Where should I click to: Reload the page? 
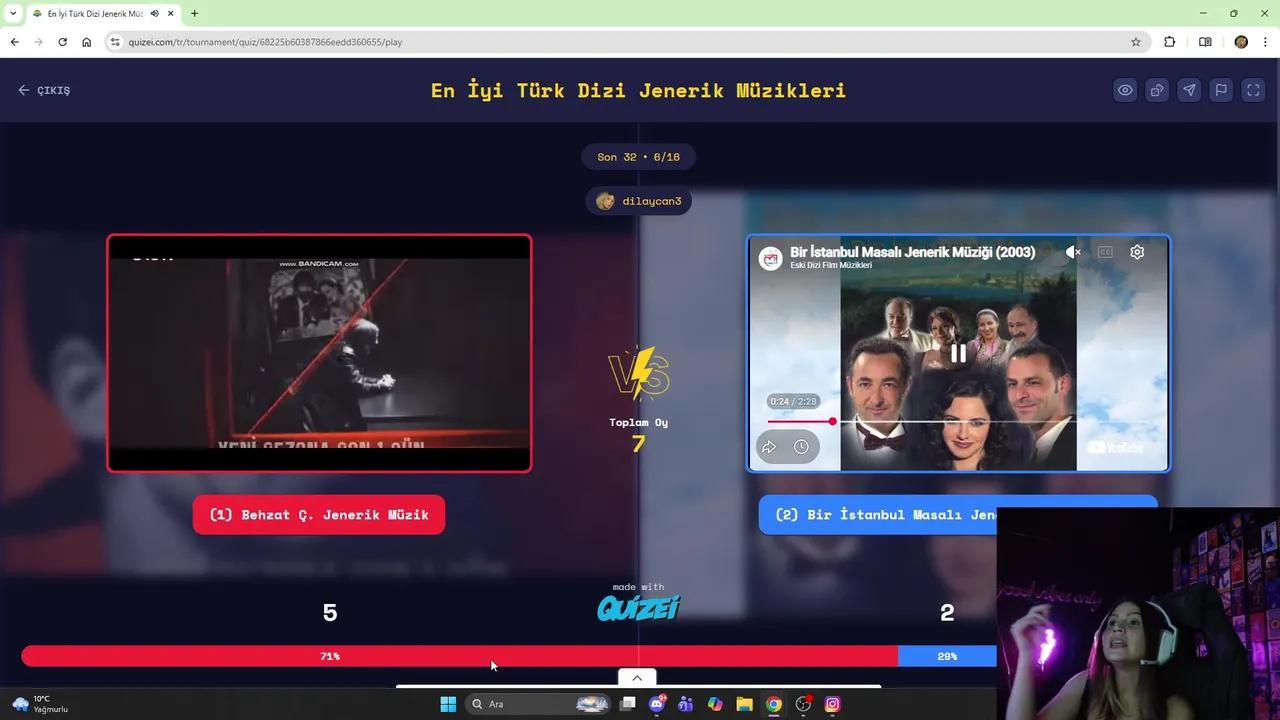[x=62, y=42]
